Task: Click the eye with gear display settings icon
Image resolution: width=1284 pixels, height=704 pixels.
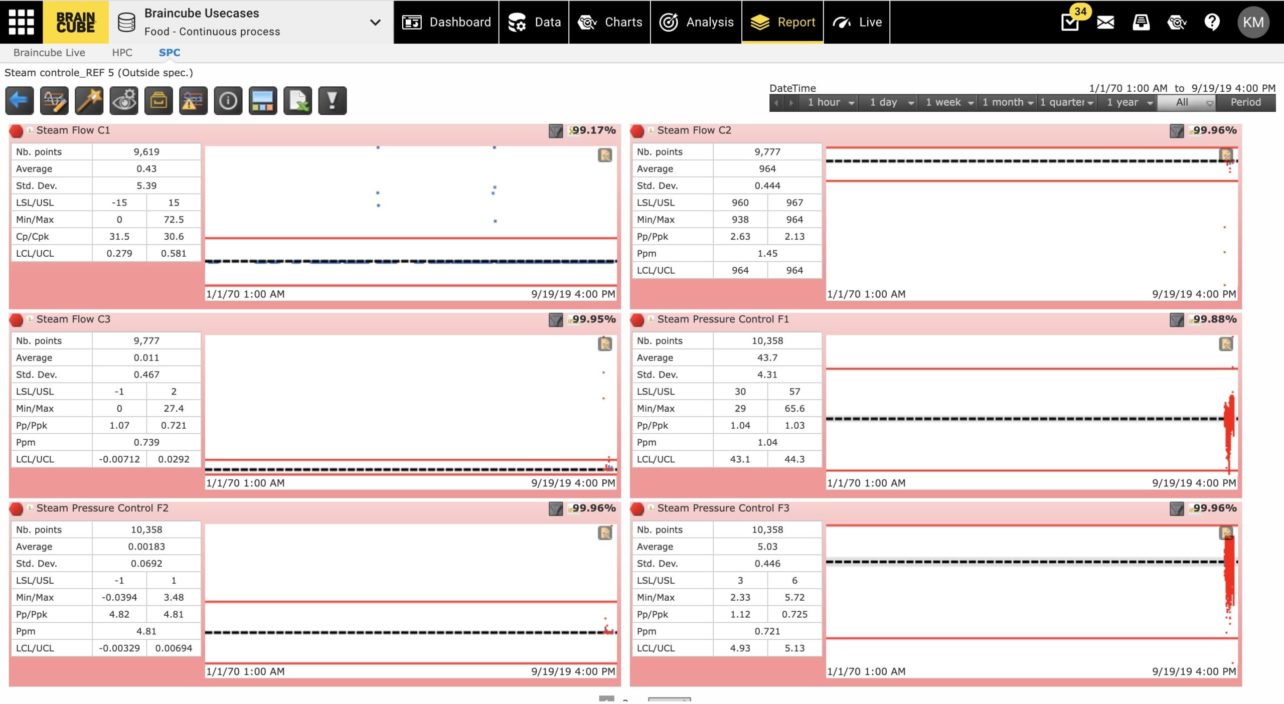Action: click(124, 100)
